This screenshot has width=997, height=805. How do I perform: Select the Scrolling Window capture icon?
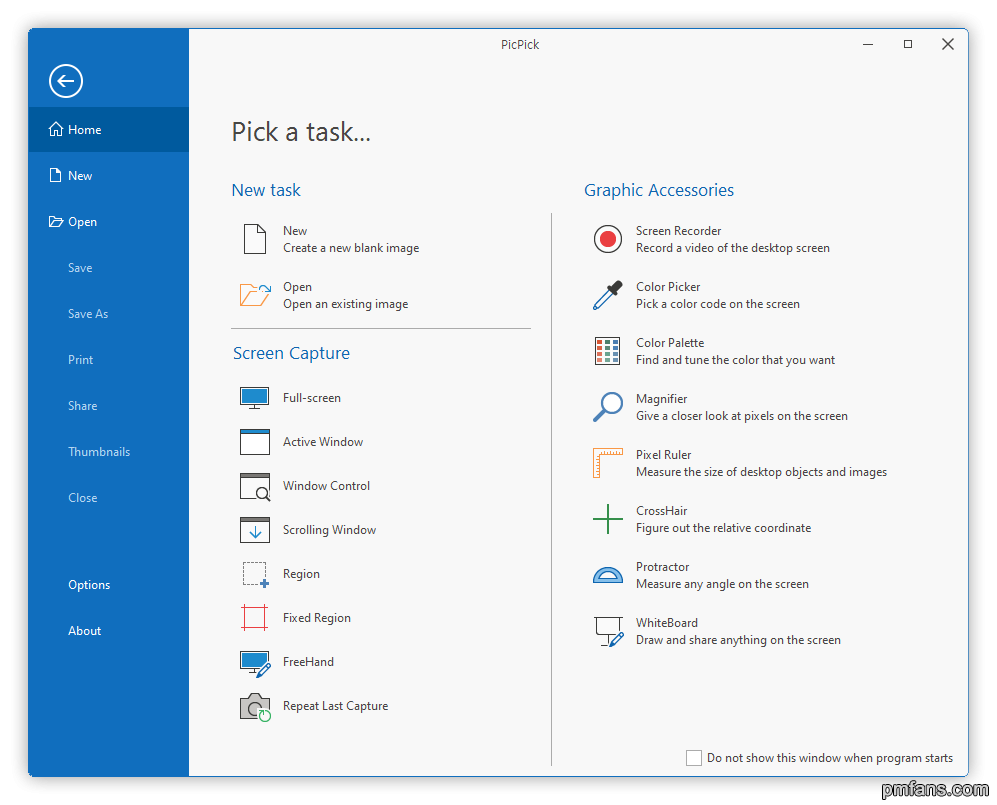tap(255, 530)
